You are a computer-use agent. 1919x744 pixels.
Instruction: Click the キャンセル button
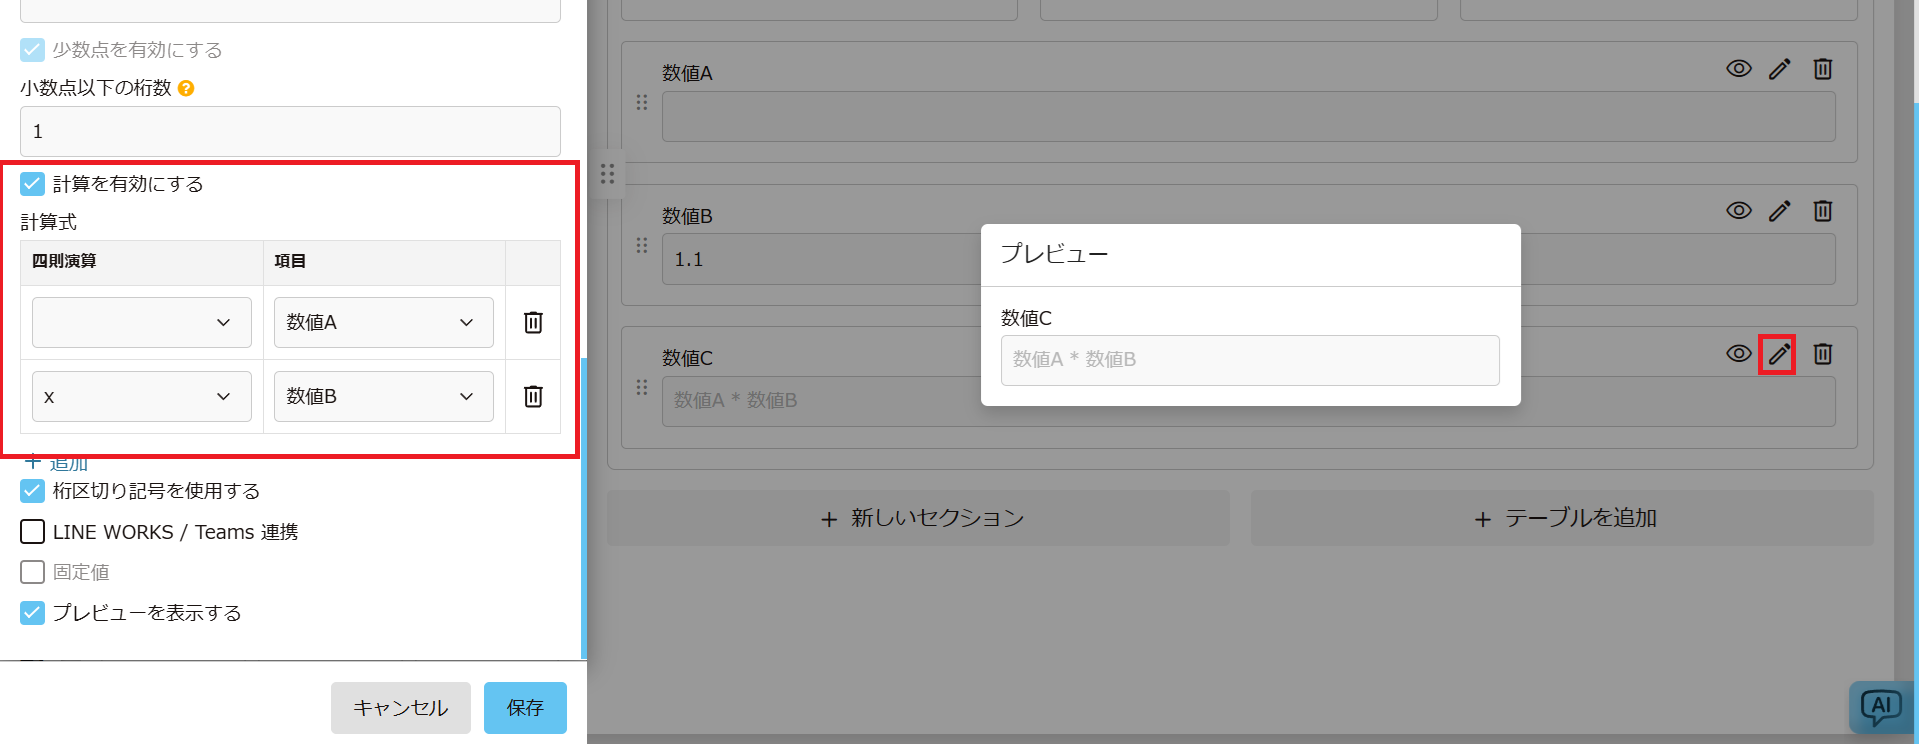click(x=400, y=708)
